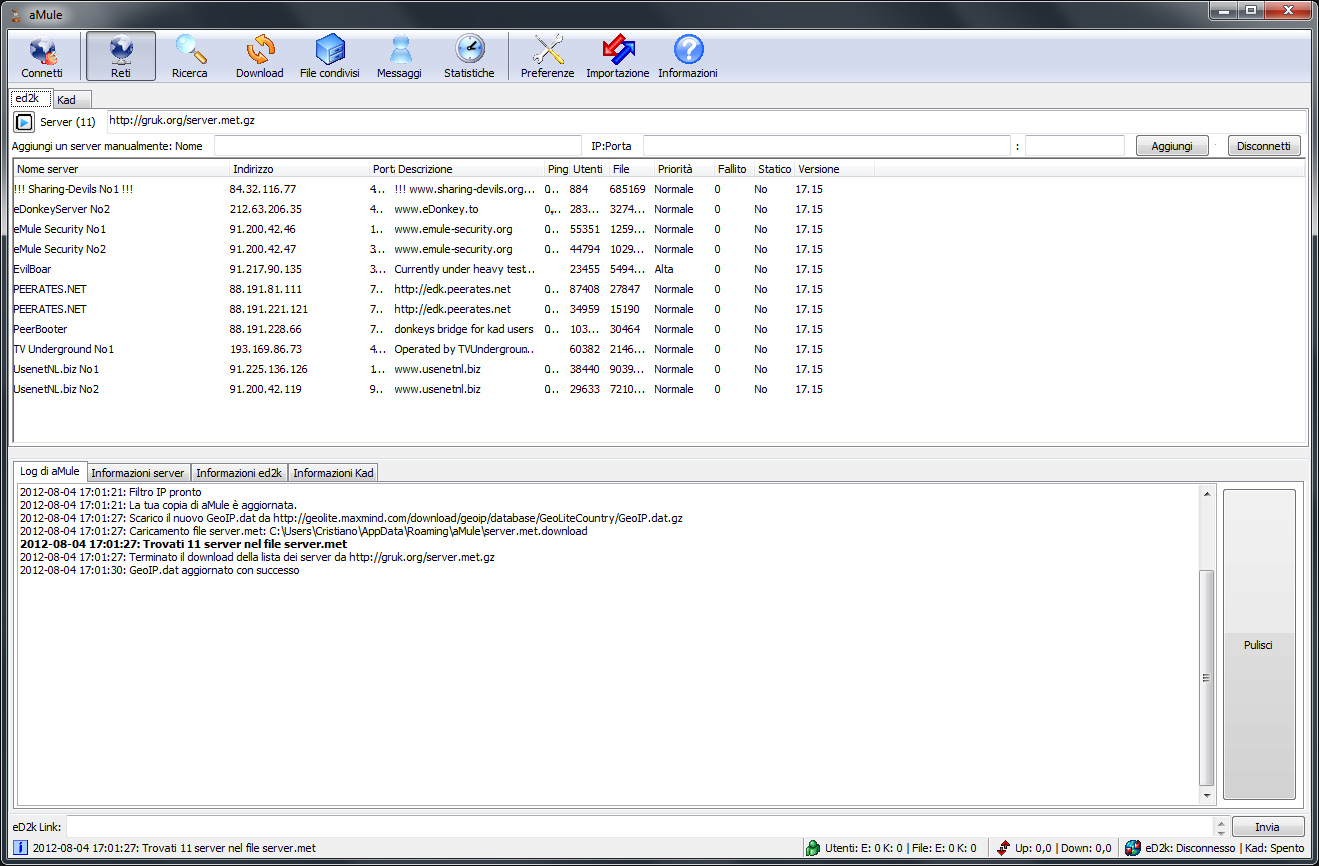
Task: Click the Connetti toolbar icon
Action: click(x=42, y=57)
